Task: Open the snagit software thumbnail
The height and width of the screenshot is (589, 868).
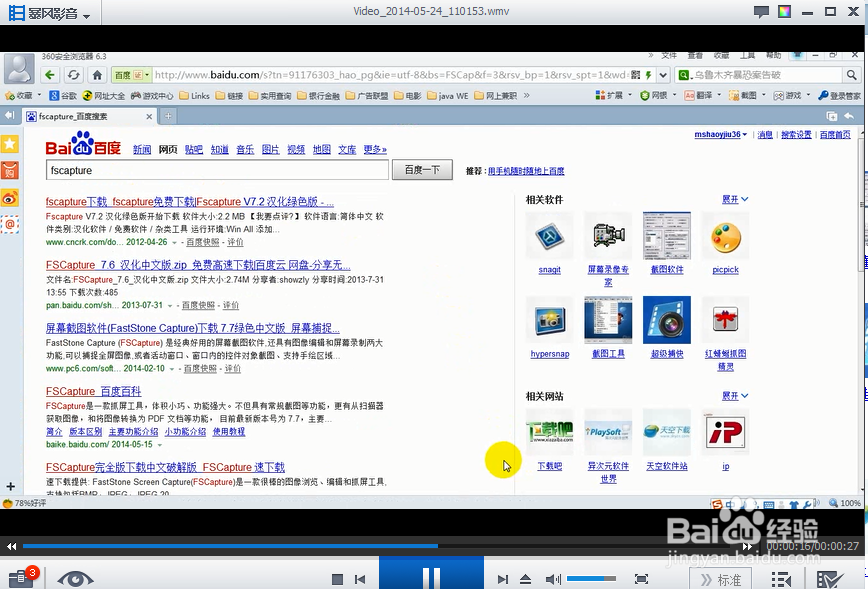Action: pyautogui.click(x=550, y=236)
